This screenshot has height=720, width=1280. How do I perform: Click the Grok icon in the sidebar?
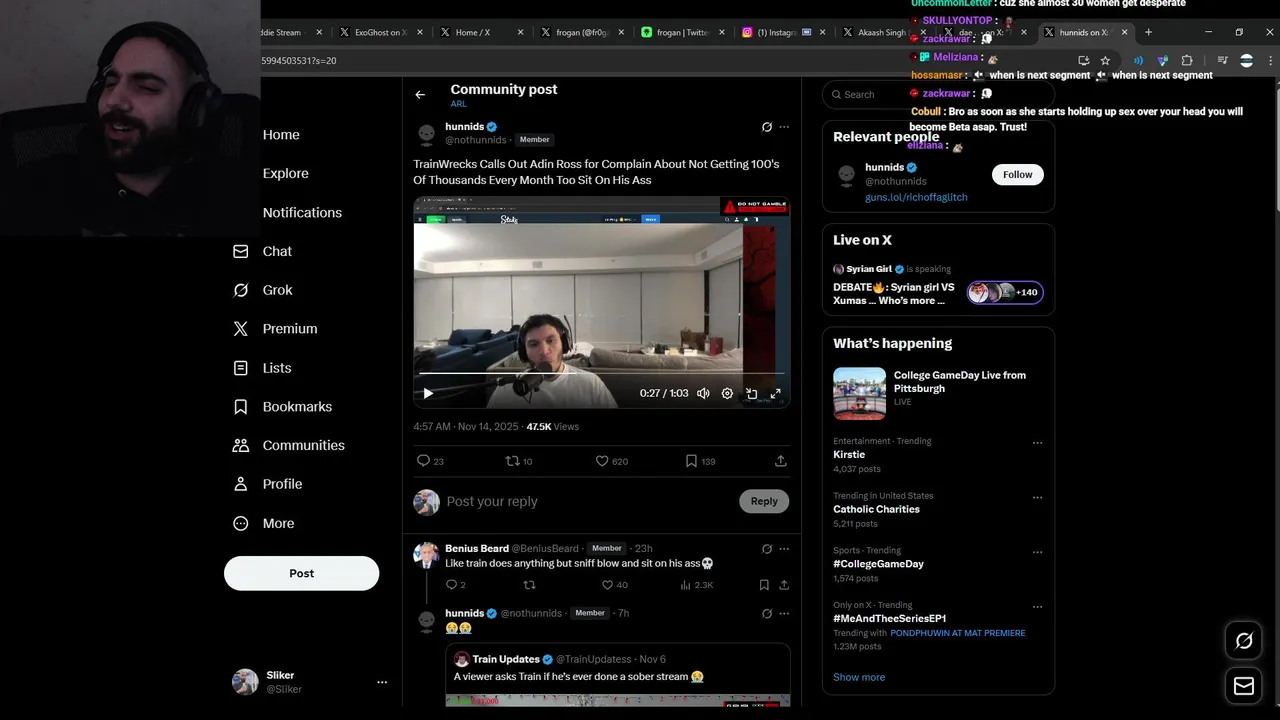[x=240, y=290]
